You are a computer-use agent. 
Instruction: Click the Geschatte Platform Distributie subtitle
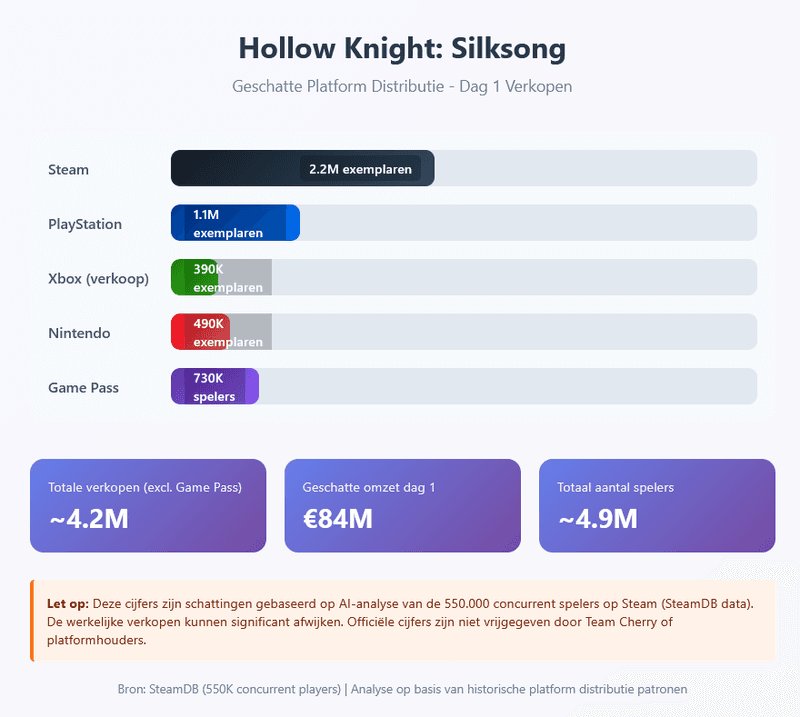click(x=402, y=86)
